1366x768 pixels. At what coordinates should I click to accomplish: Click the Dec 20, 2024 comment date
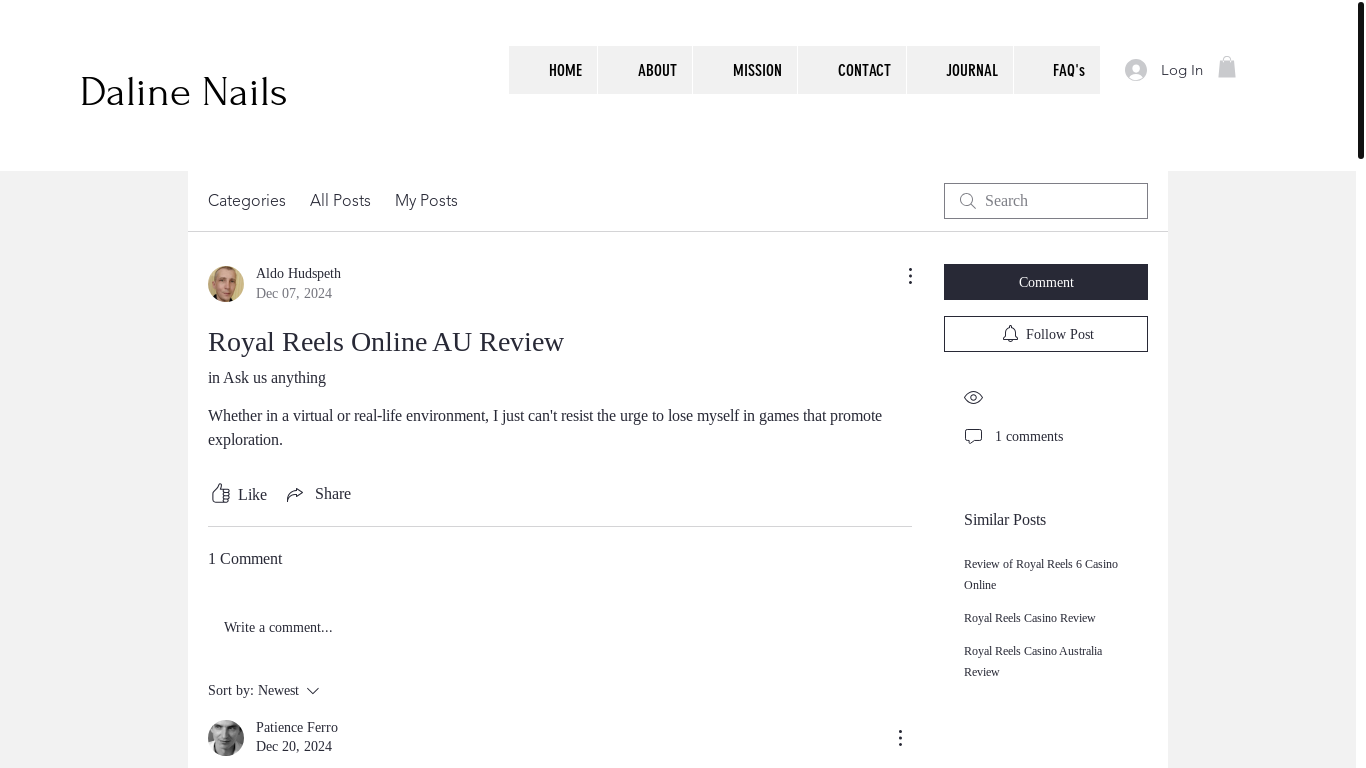coord(294,747)
